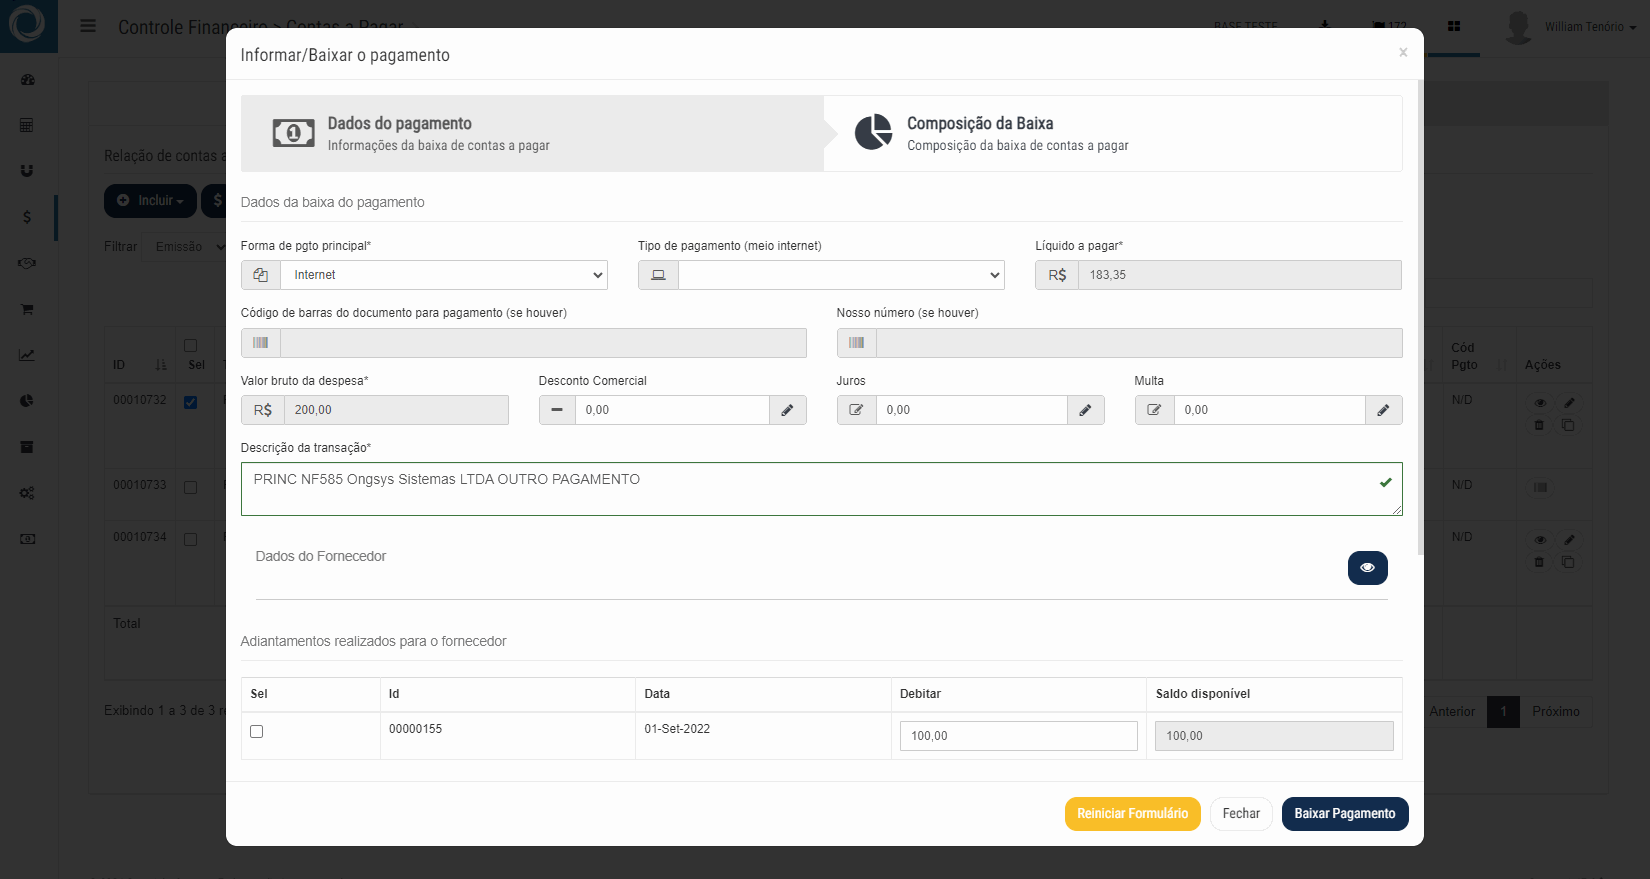
Task: Click the edit-square icon left of Juros
Action: point(856,410)
